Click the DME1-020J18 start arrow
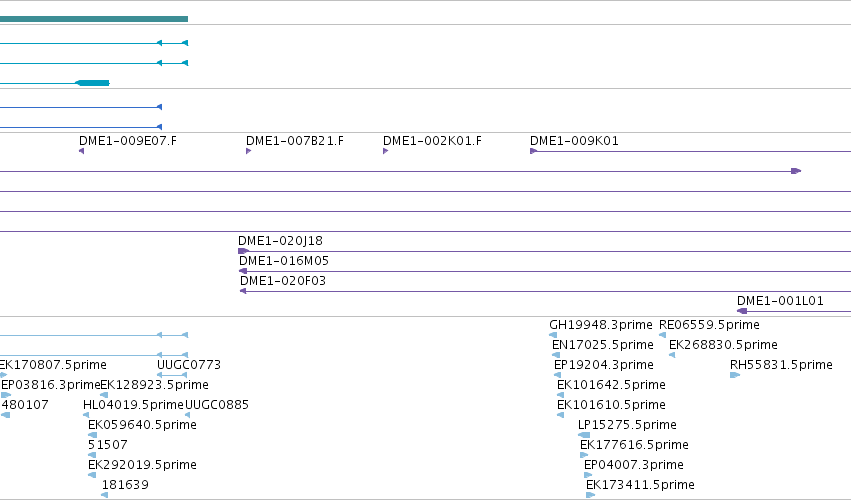Viewport: 851px width, 500px height. click(x=243, y=251)
